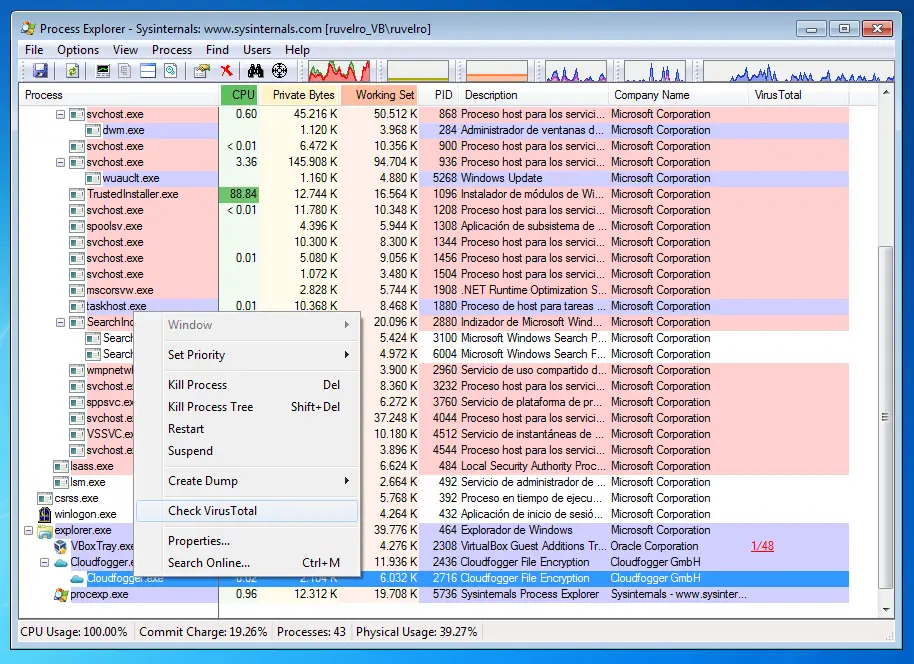914x664 pixels.
Task: Sort by Working Set column header
Action: (380, 95)
